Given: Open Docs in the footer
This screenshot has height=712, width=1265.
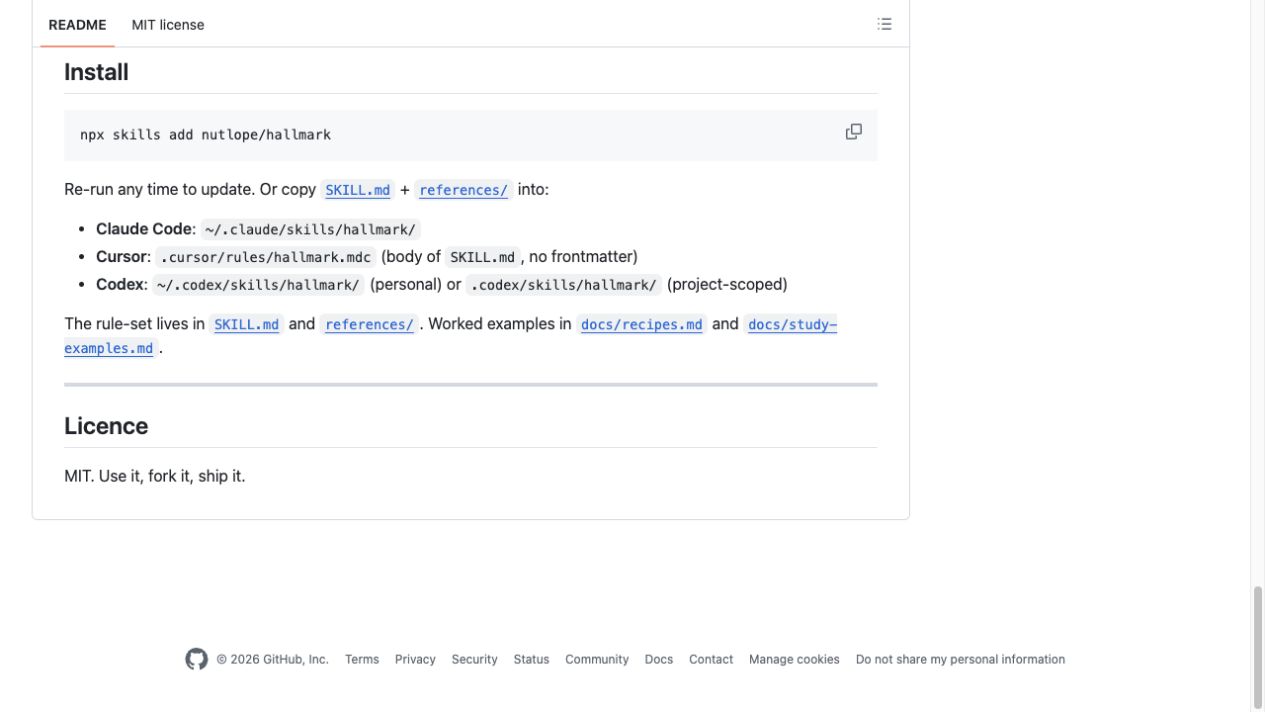Looking at the screenshot, I should 659,660.
